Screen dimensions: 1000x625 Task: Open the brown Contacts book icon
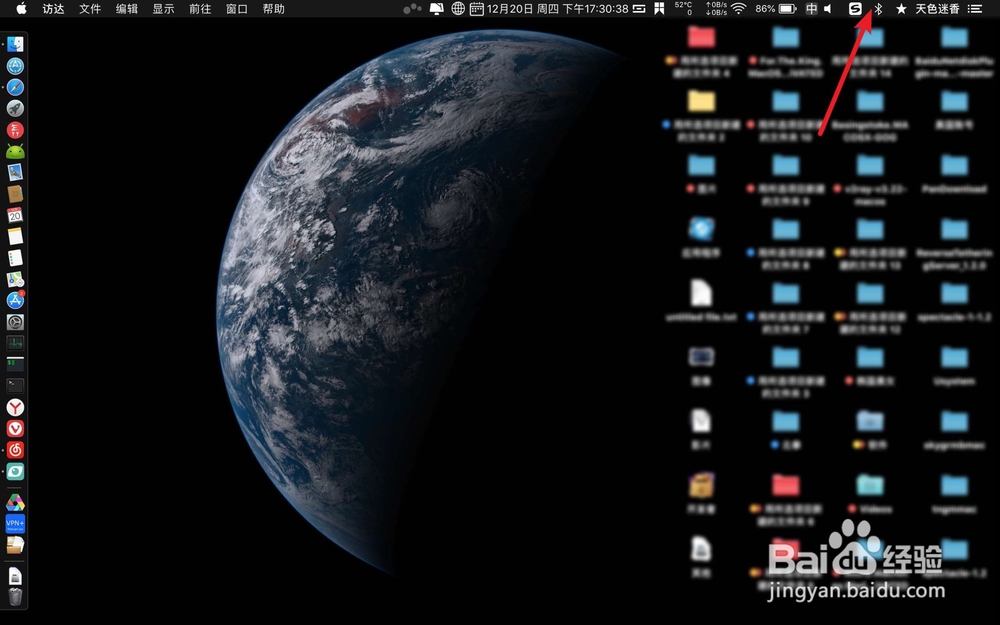coord(15,194)
